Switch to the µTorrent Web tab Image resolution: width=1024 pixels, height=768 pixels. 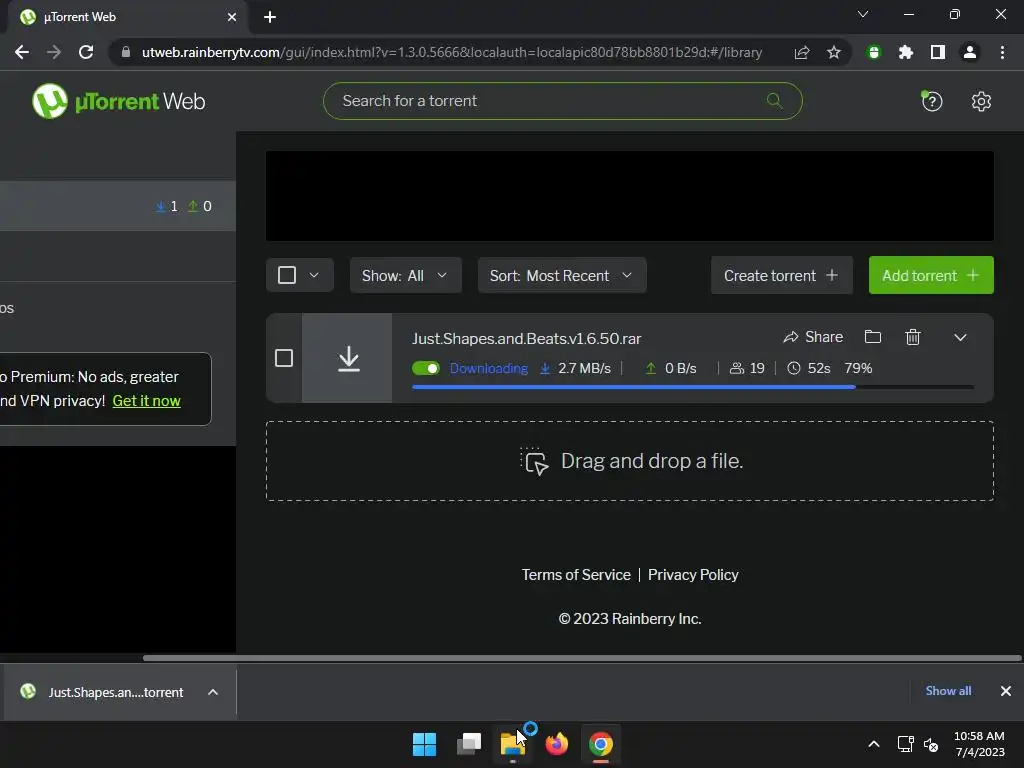124,18
